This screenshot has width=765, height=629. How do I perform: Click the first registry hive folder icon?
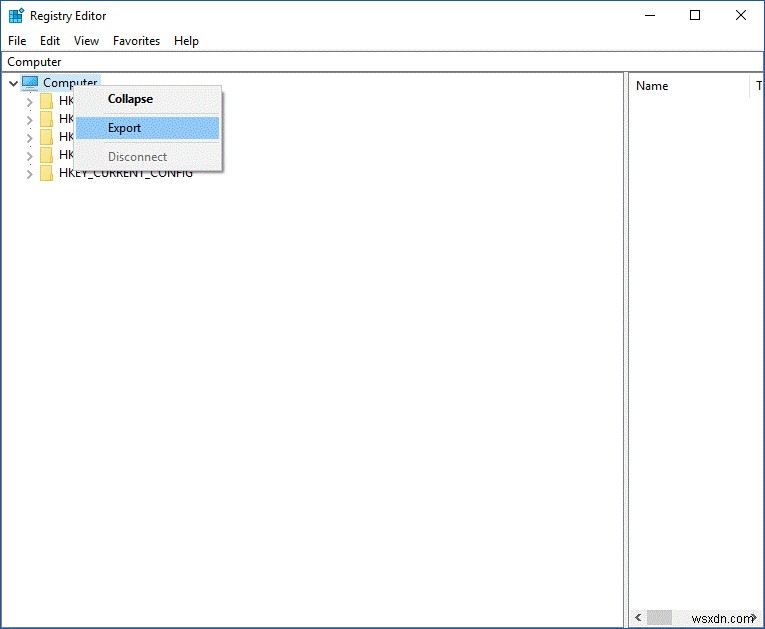[46, 101]
